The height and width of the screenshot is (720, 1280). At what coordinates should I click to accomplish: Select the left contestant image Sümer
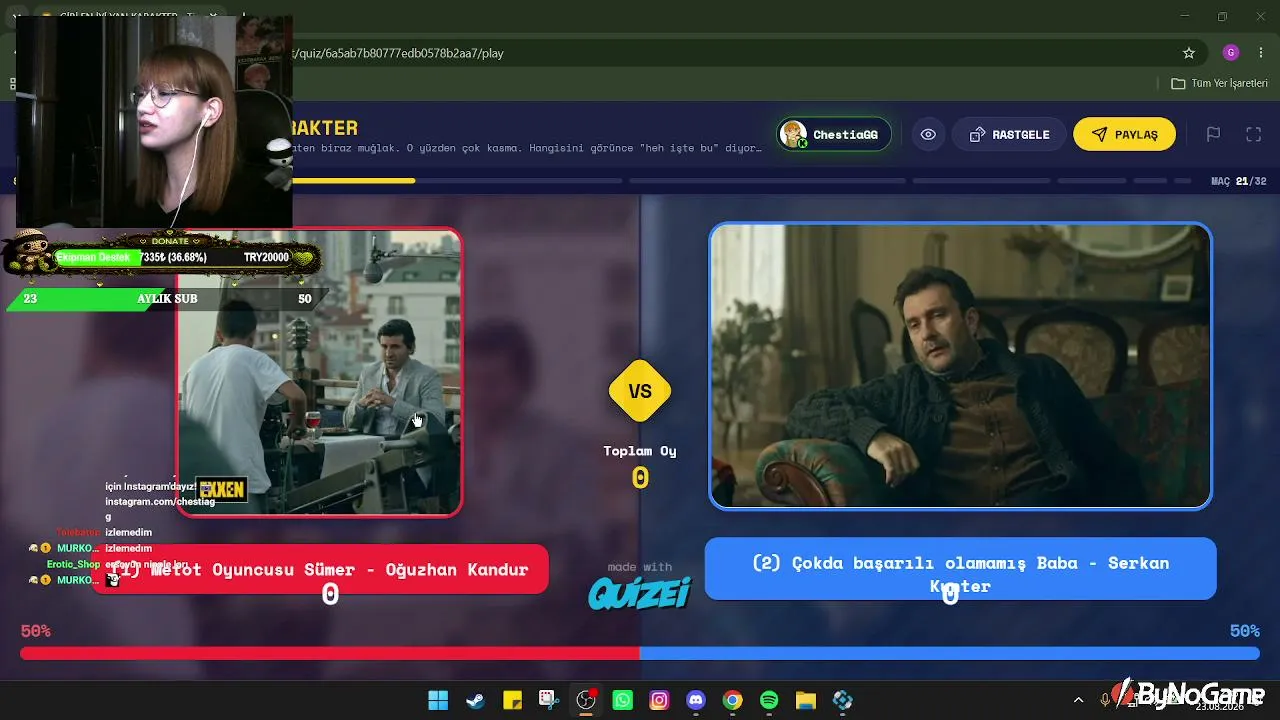tap(319, 372)
